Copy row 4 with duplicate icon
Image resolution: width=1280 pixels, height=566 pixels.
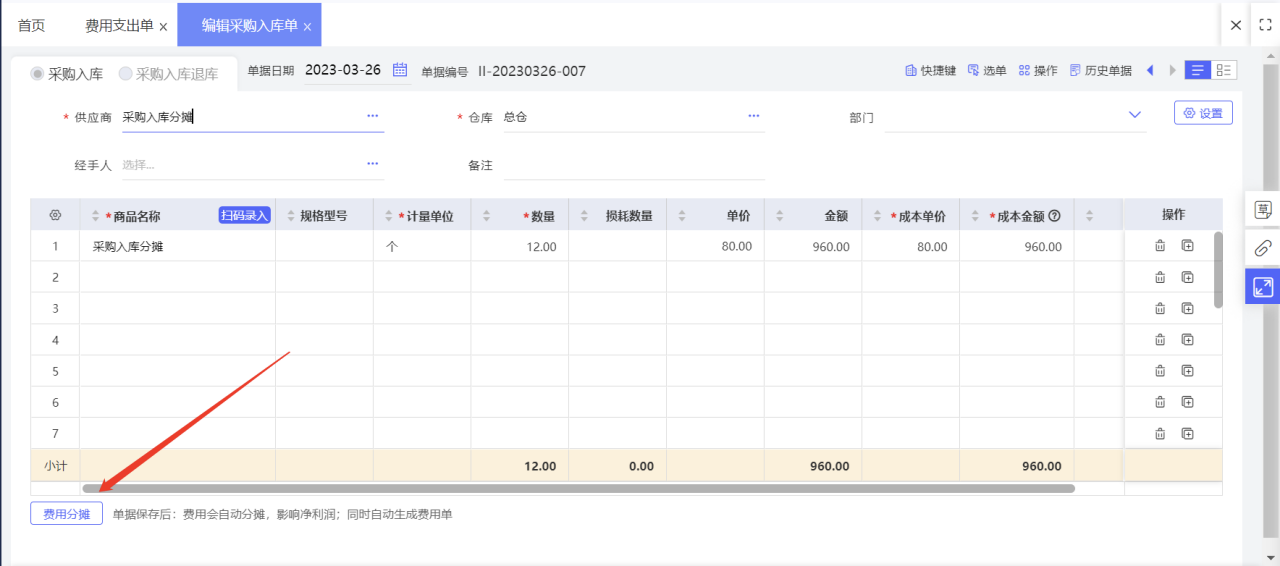1188,340
